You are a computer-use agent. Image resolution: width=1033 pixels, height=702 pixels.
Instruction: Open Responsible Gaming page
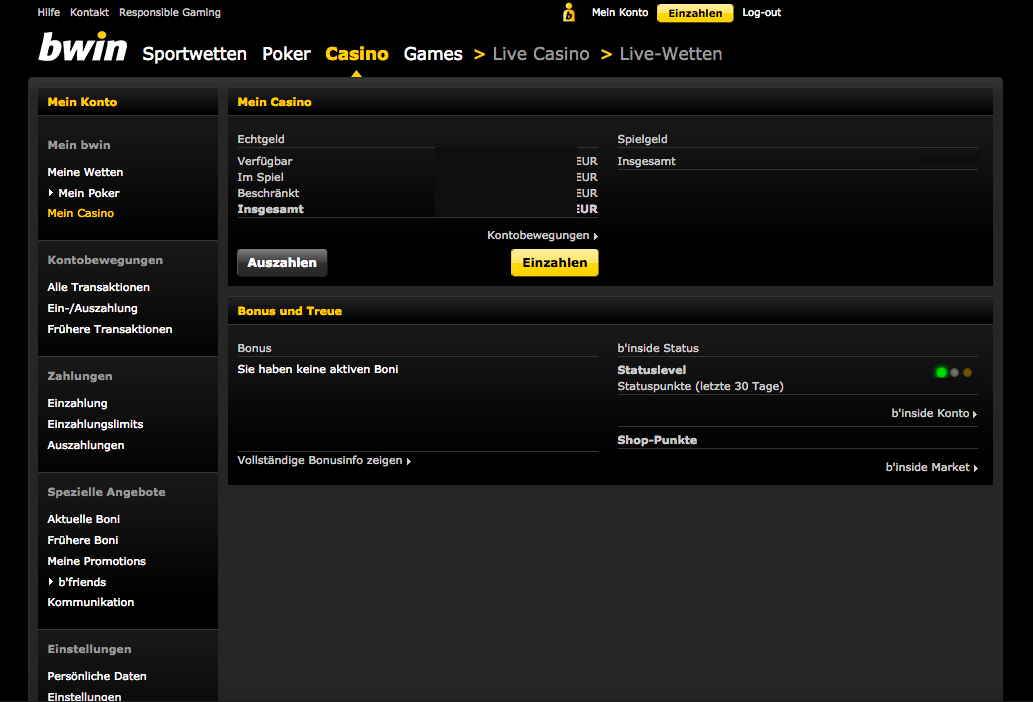[170, 13]
